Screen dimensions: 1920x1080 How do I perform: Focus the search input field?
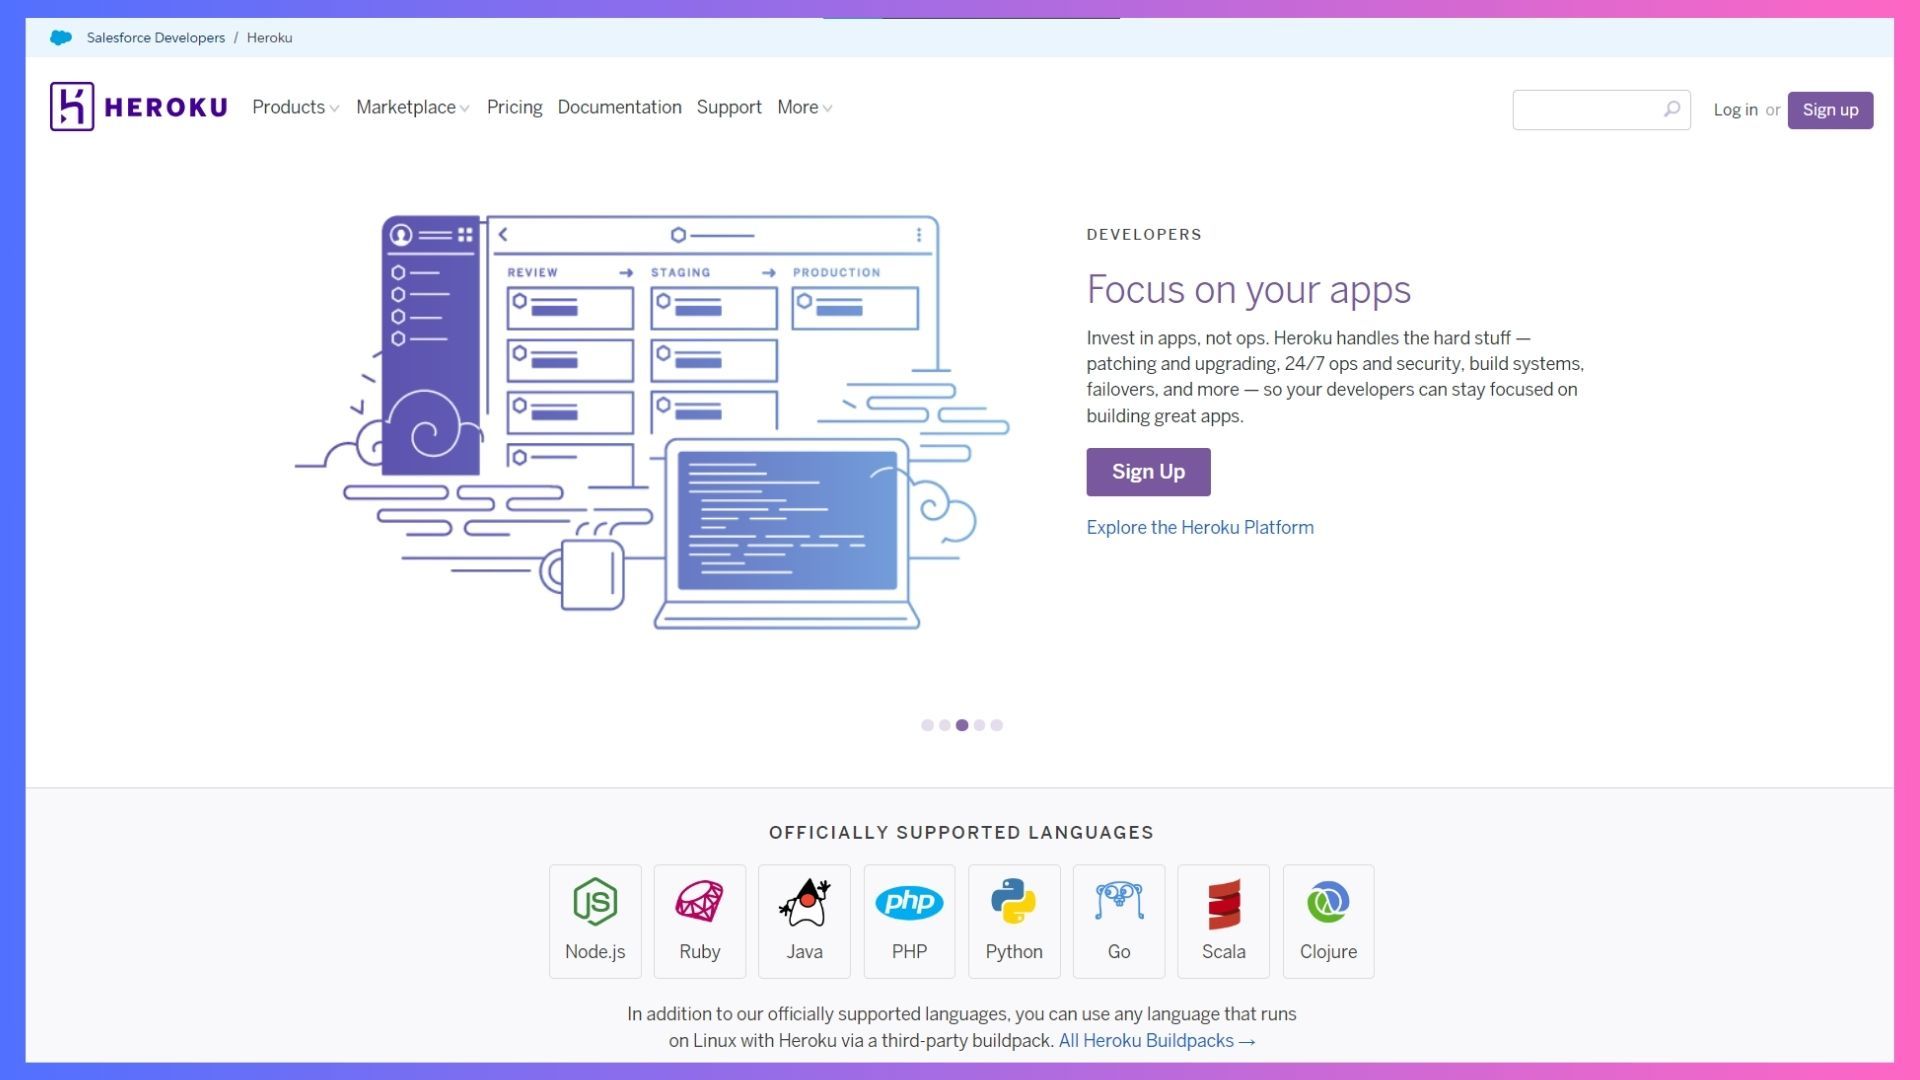(1601, 110)
